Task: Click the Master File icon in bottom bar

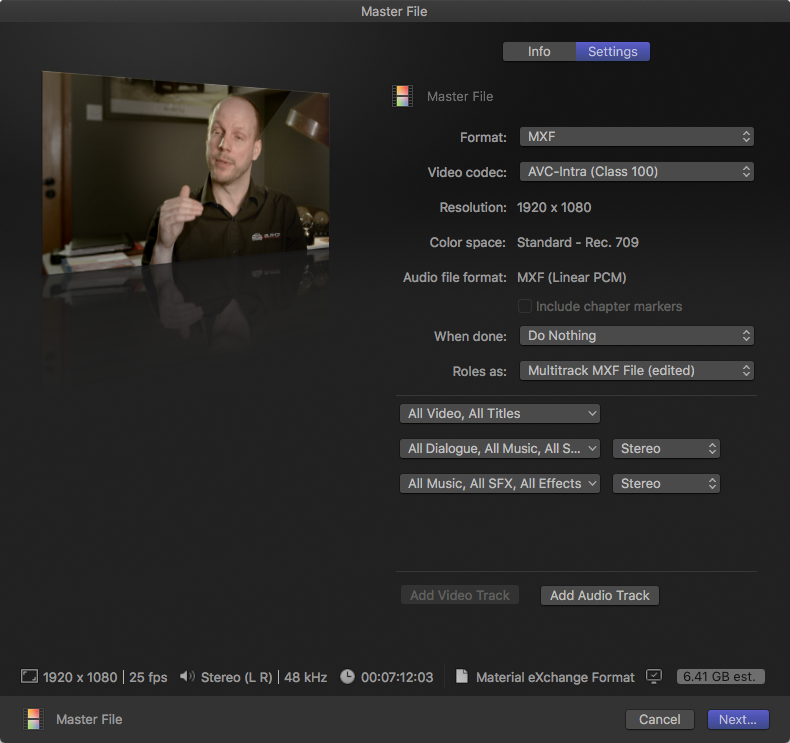Action: point(33,719)
